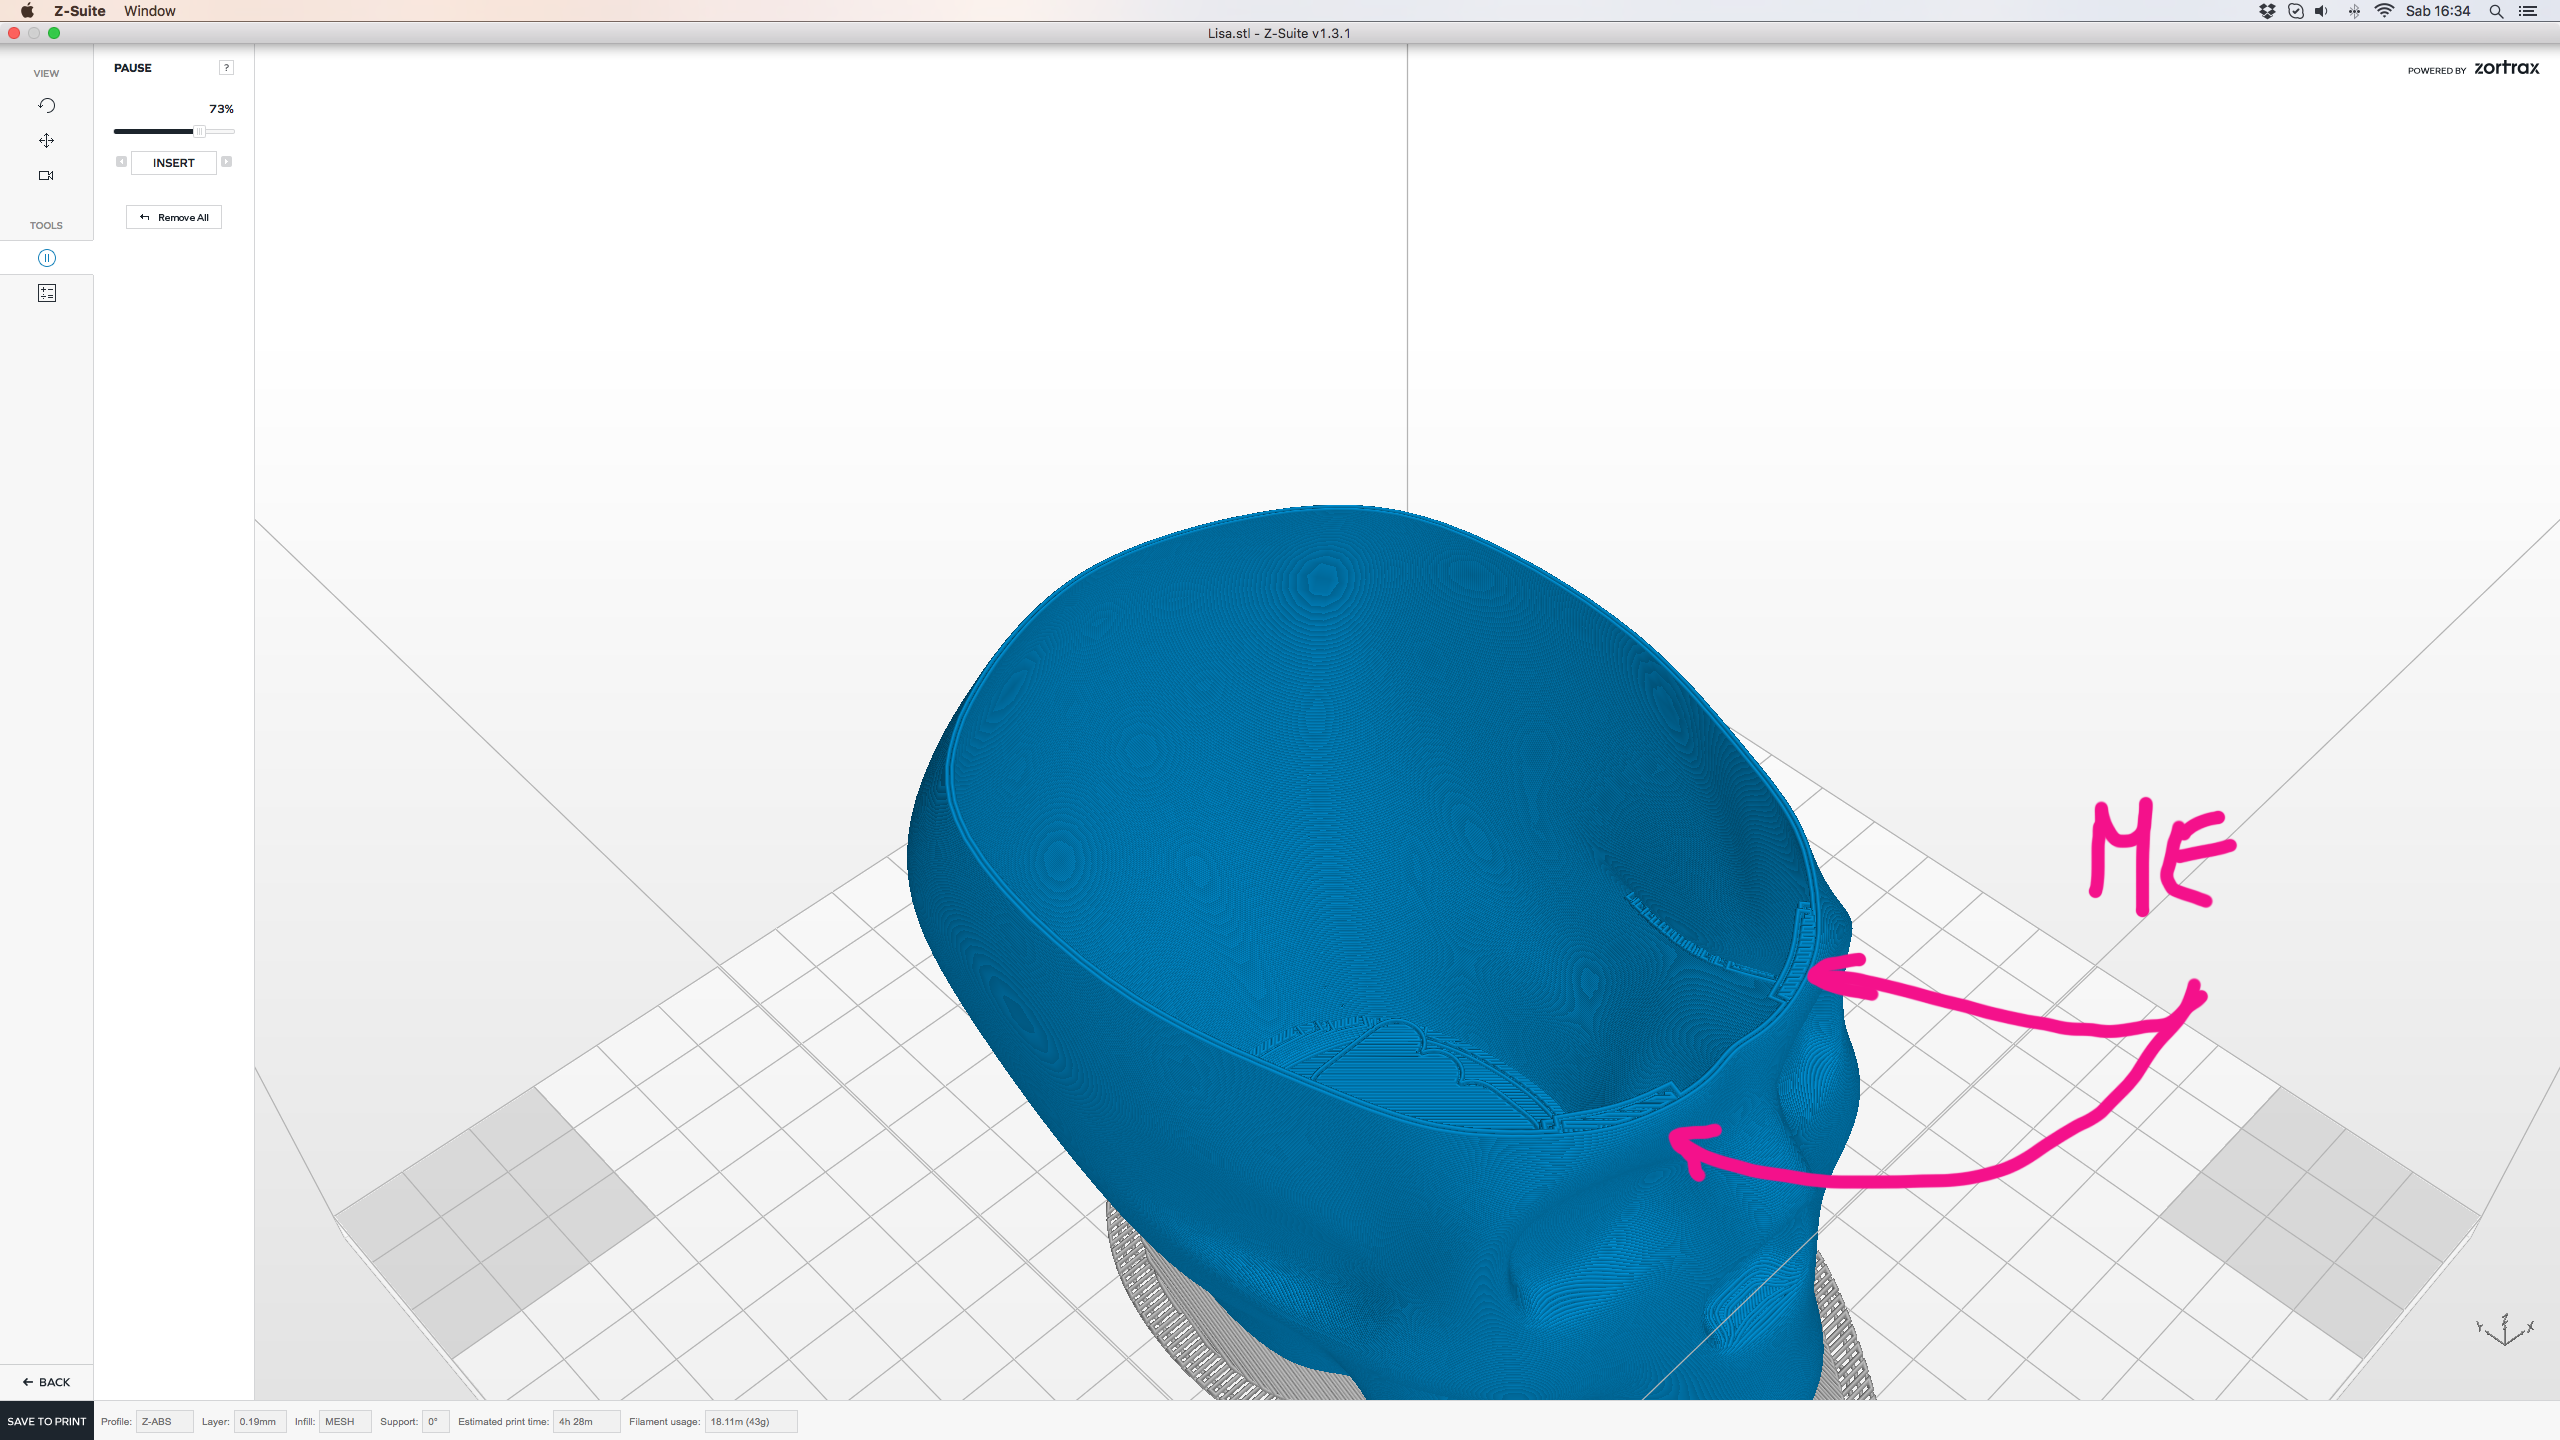
Task: Click Remove All pauses button
Action: coord(174,217)
